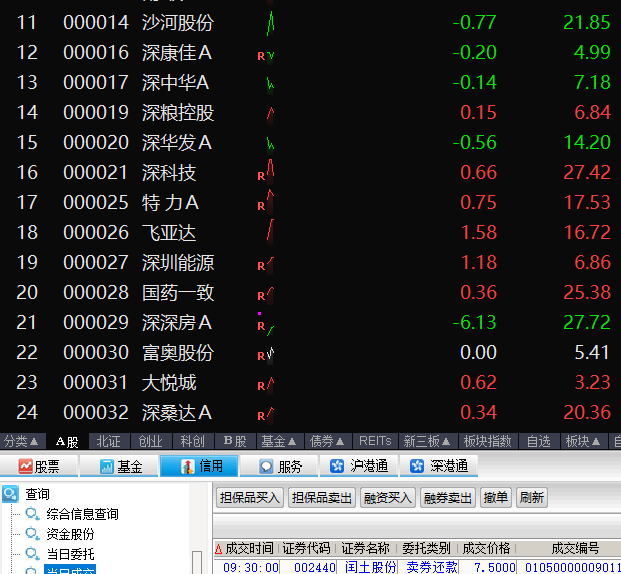Click the query tree scrollbar
The width and height of the screenshot is (621, 574).
click(197, 562)
